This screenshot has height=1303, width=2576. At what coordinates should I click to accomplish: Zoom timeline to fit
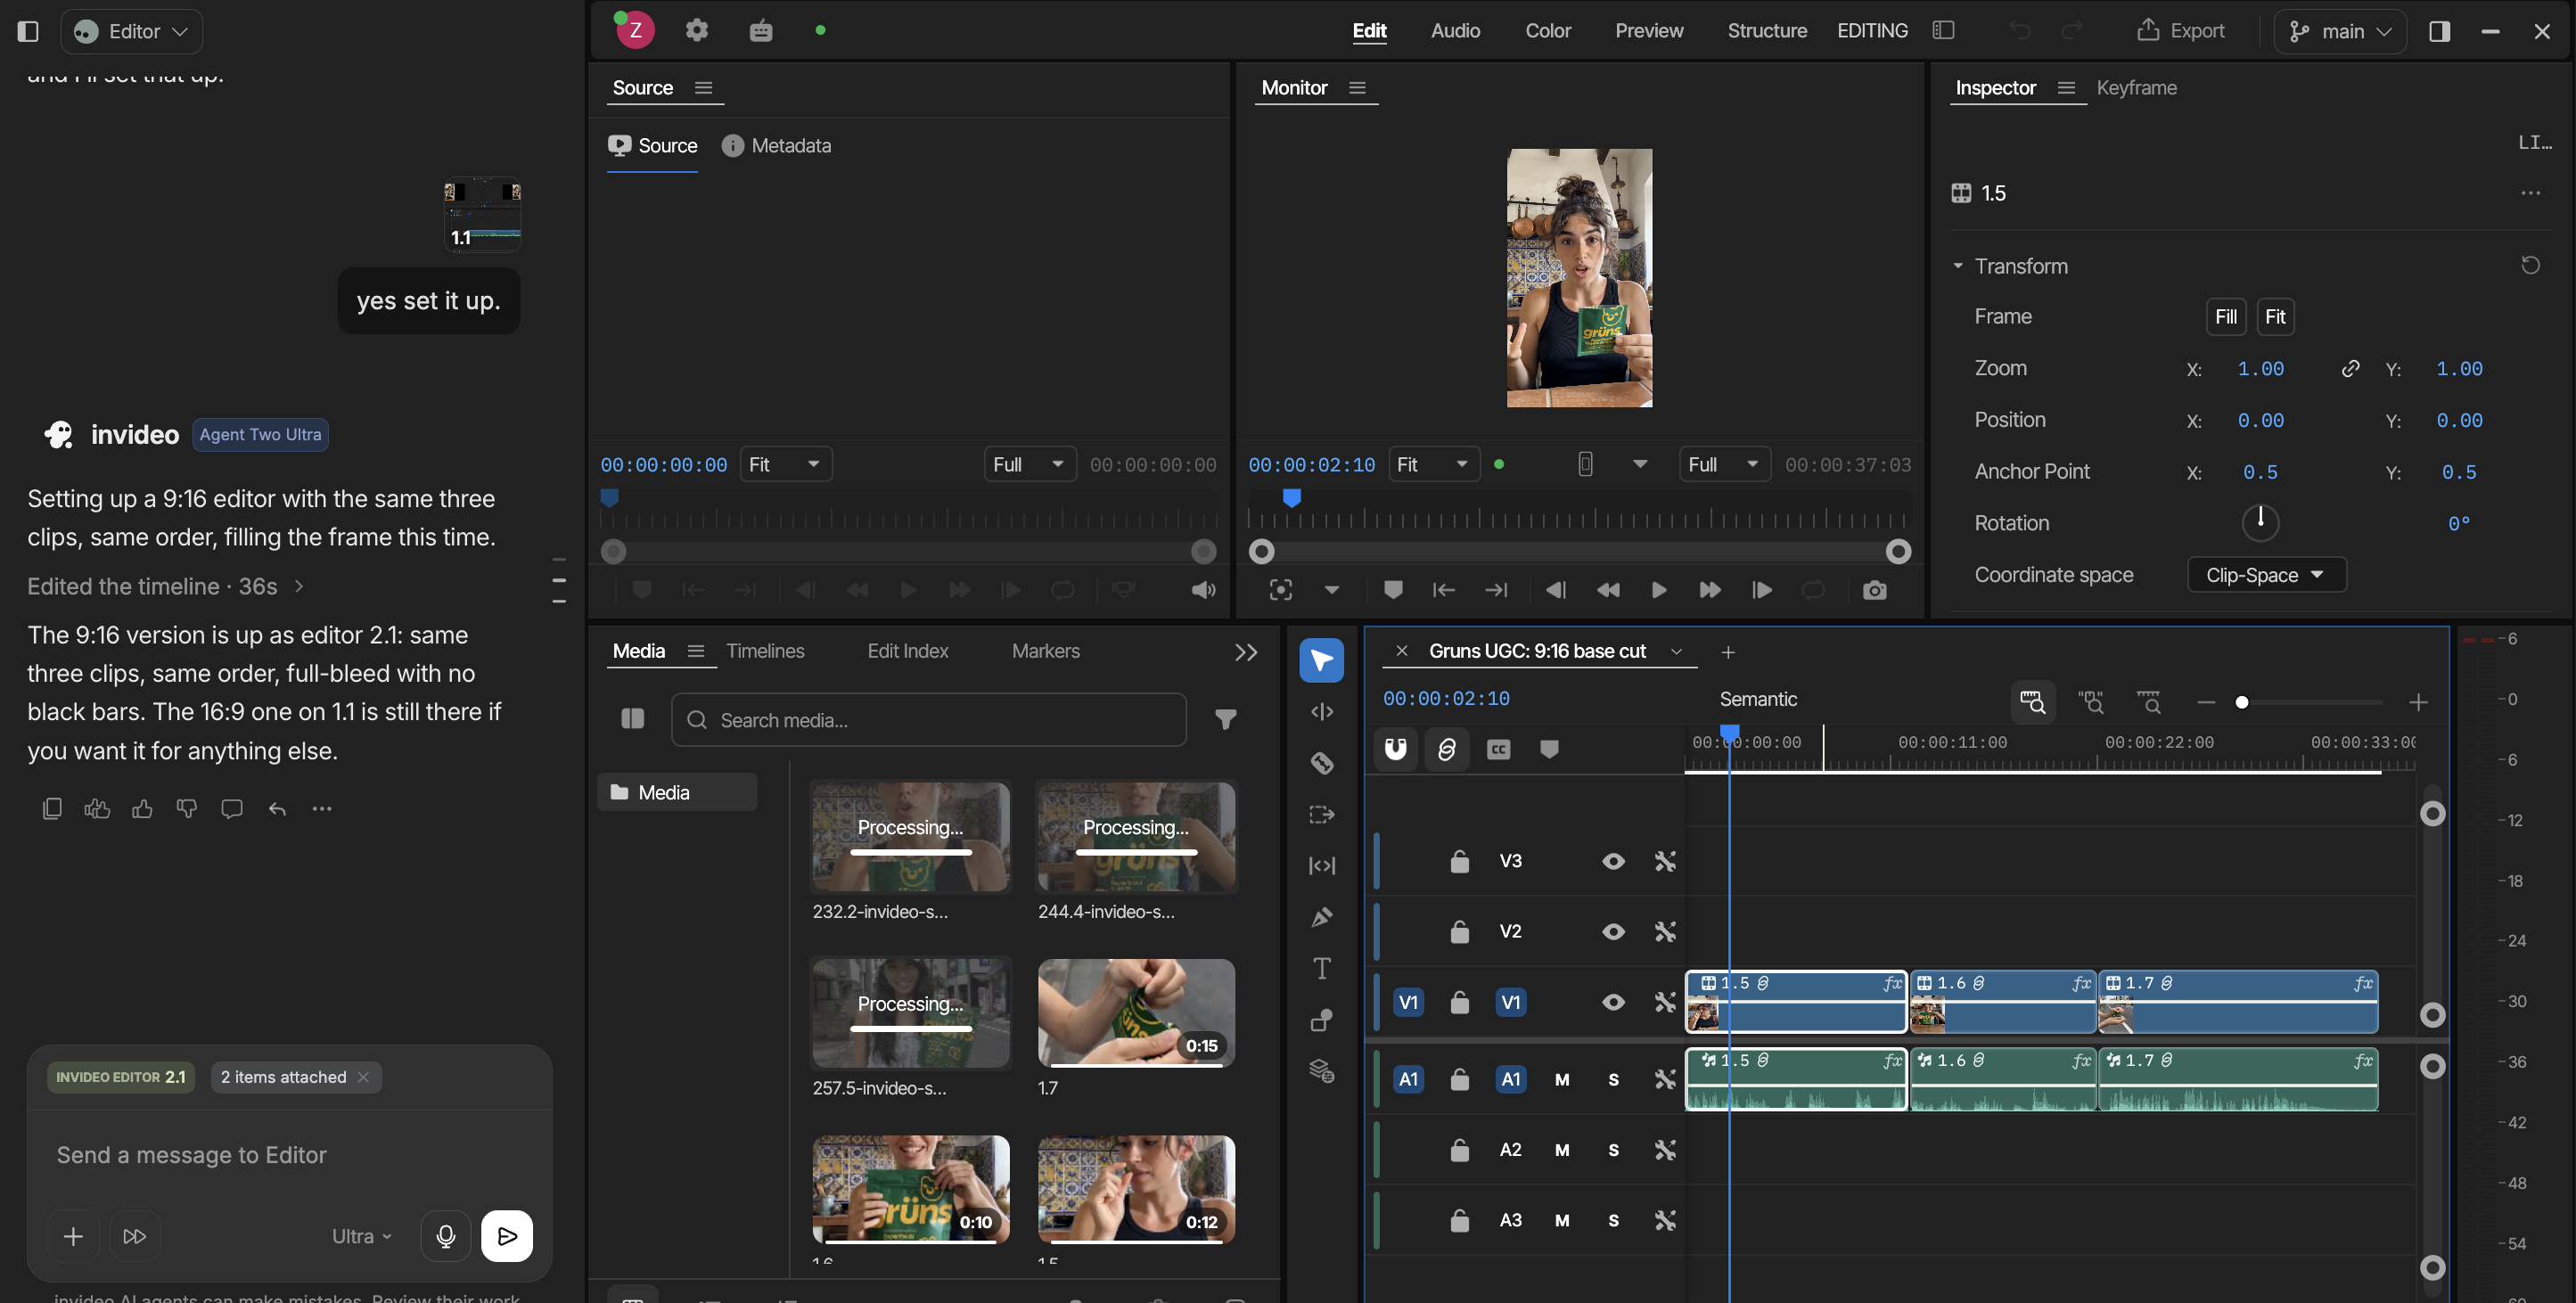tap(2033, 702)
